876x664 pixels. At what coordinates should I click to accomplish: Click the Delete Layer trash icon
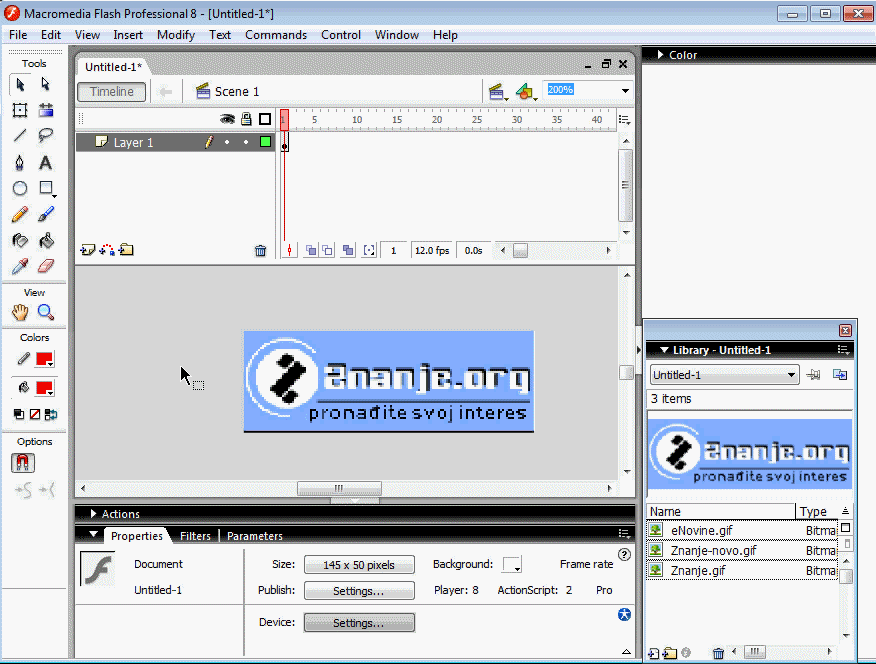coord(260,251)
